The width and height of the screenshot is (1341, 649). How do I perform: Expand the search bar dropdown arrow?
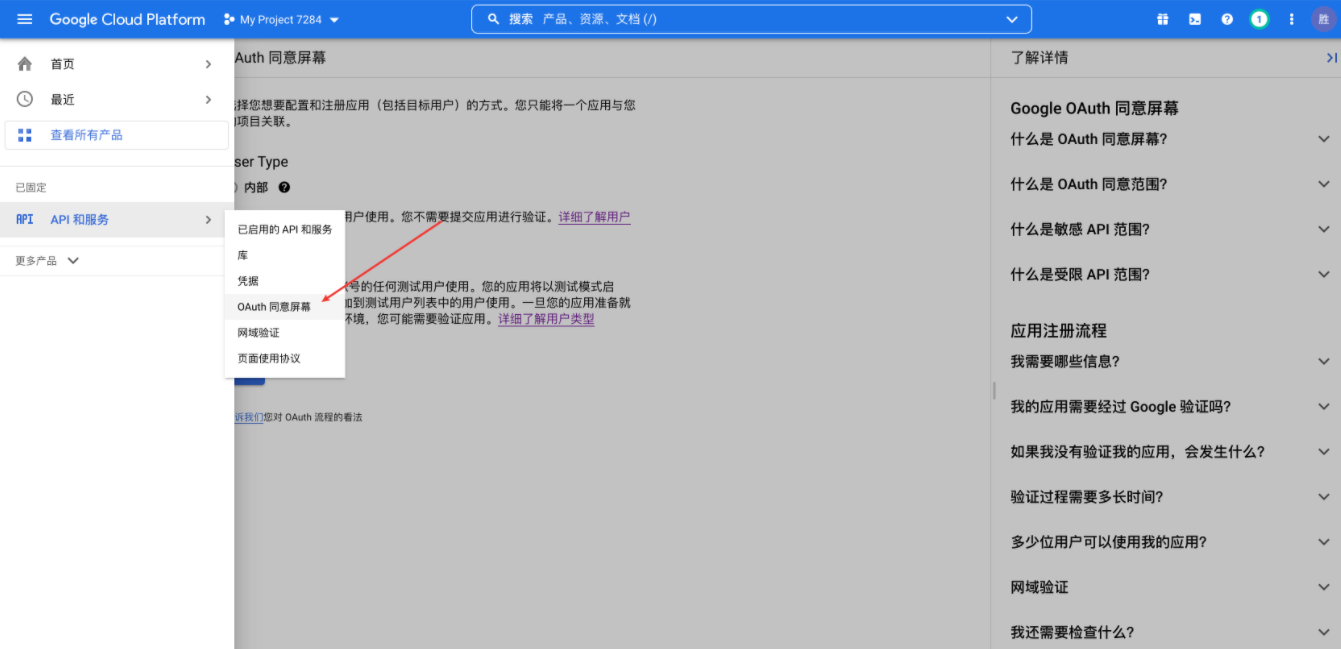click(x=1012, y=19)
